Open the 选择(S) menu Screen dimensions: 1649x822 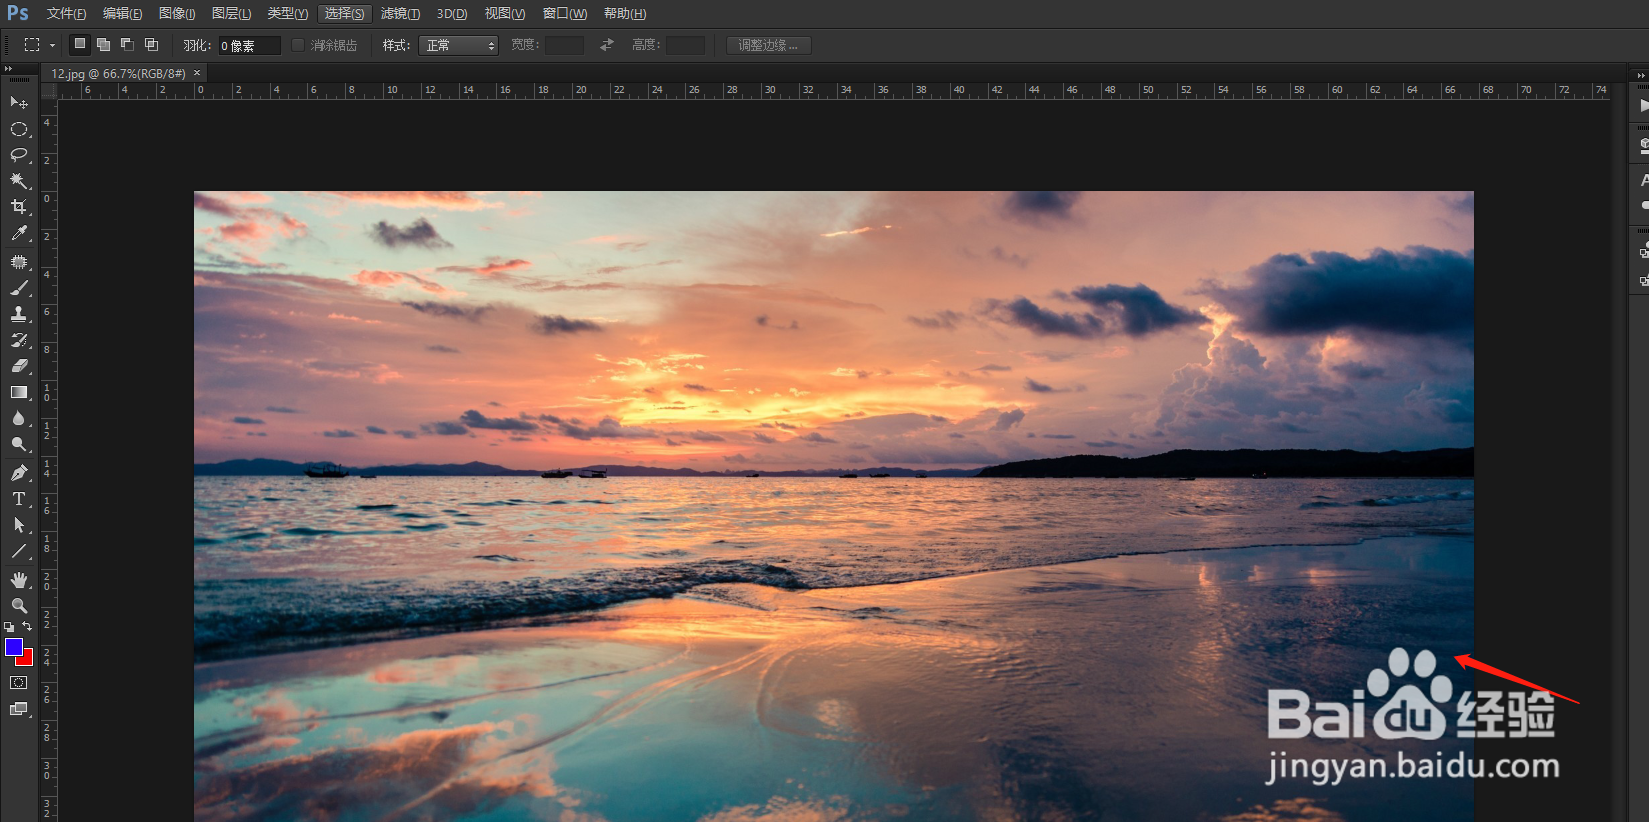(x=344, y=14)
